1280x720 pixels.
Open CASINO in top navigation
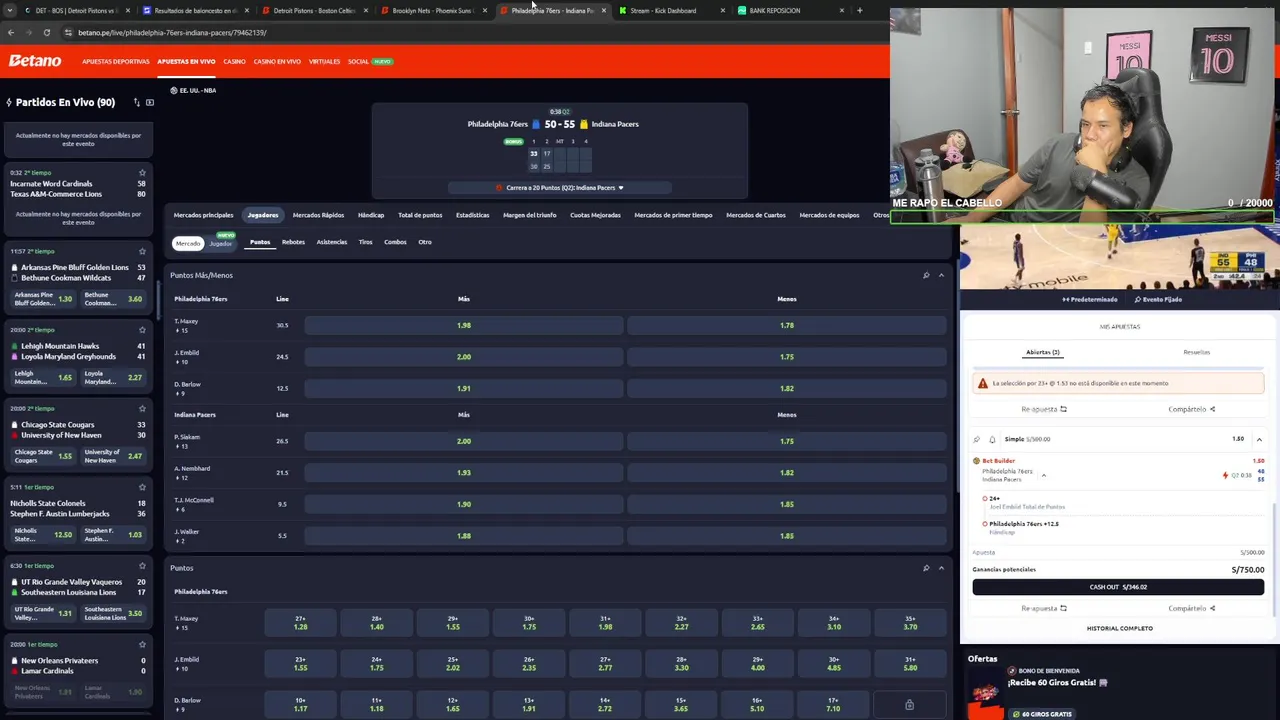[234, 62]
